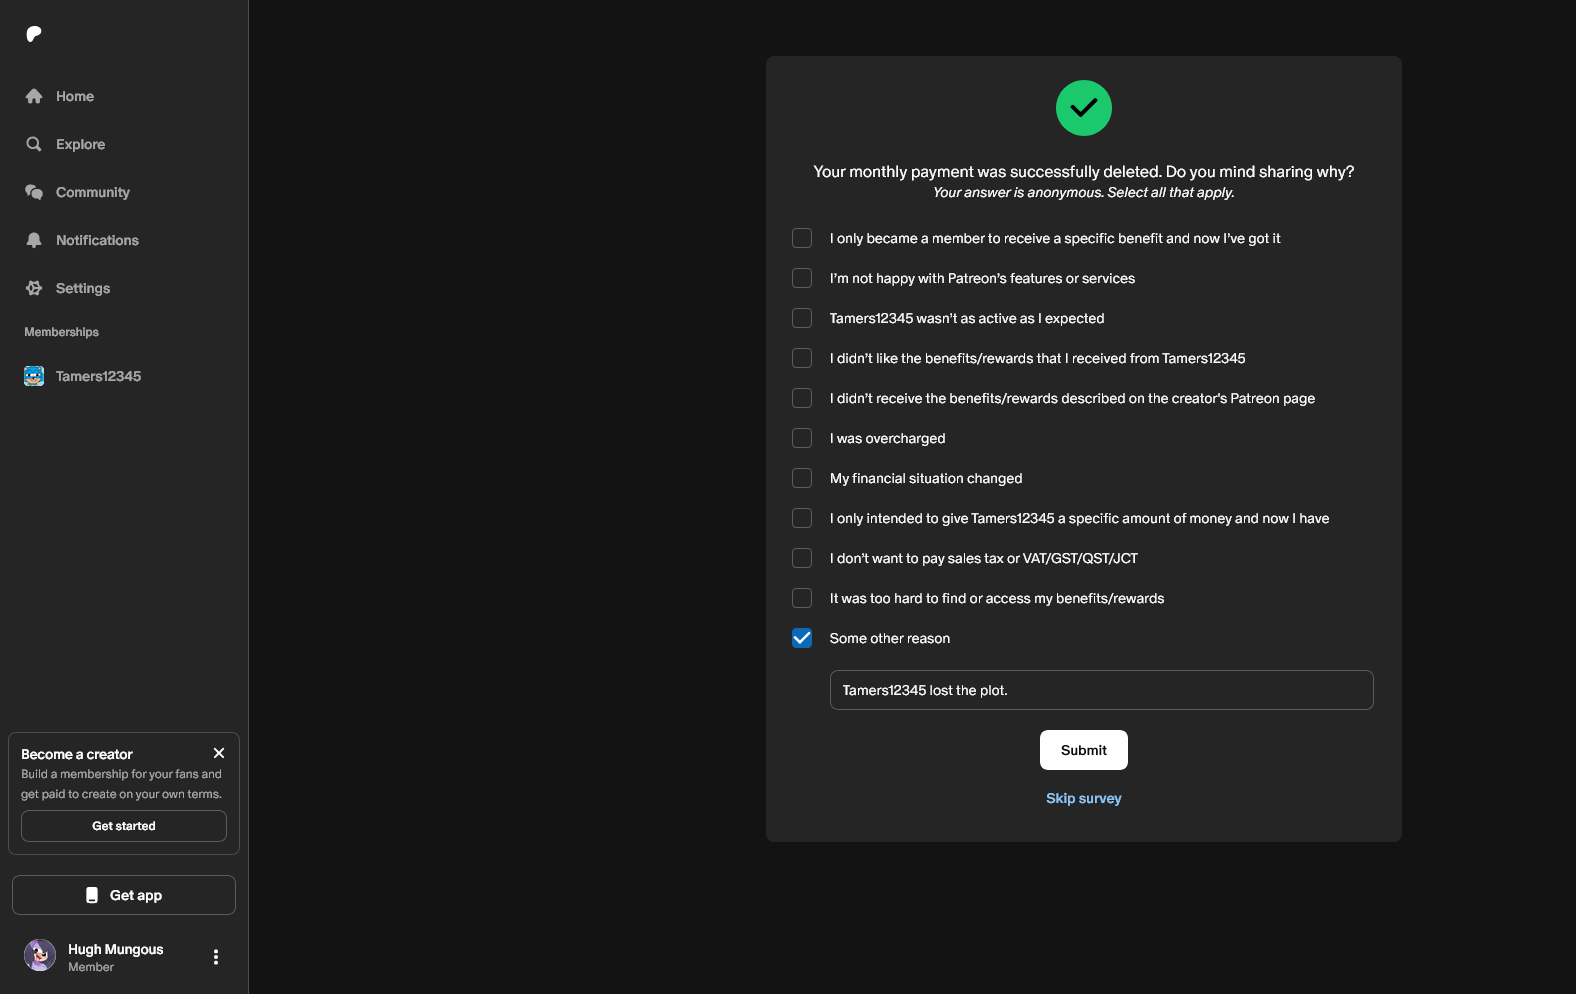Check 'only became a member for specific benefit'
Screen dimensions: 1576x994
[x=802, y=238]
